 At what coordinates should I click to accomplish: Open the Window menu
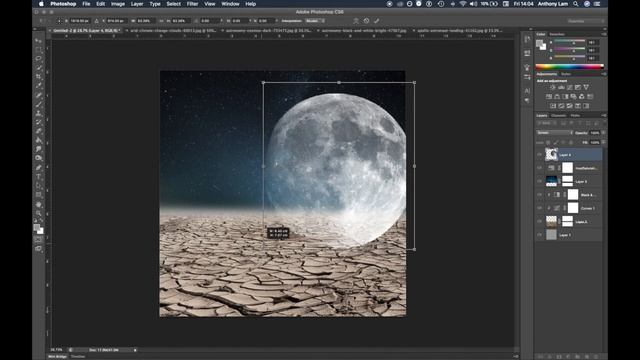[x=230, y=4]
